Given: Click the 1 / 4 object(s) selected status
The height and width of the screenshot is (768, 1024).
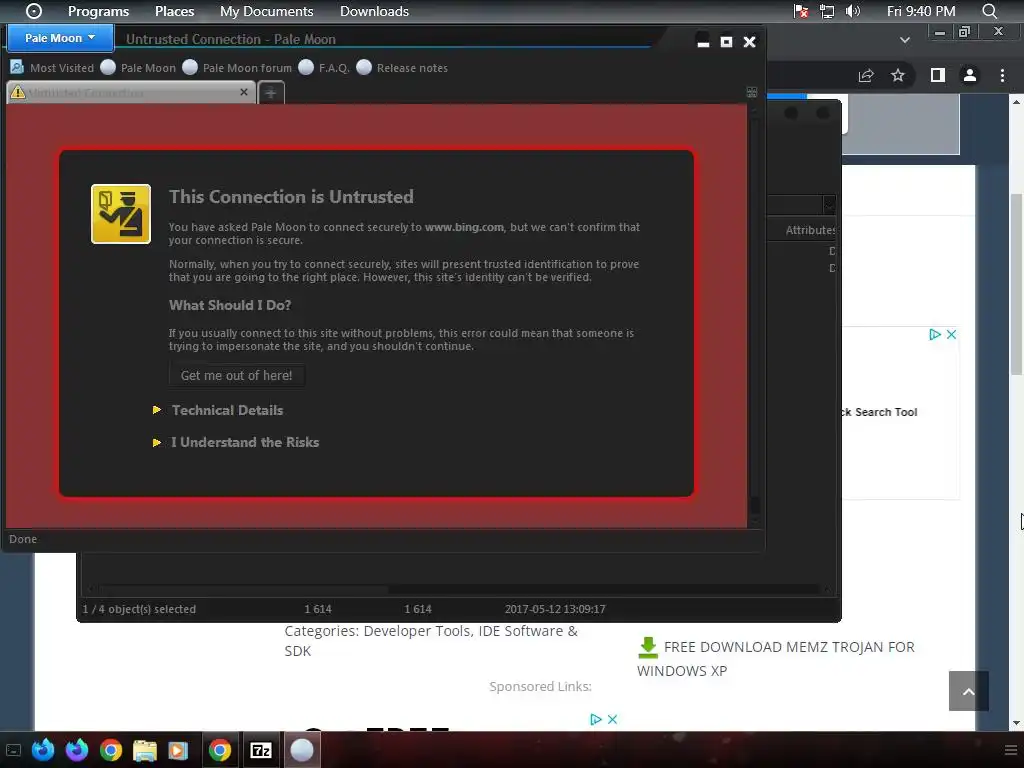Looking at the screenshot, I should pyautogui.click(x=139, y=609).
